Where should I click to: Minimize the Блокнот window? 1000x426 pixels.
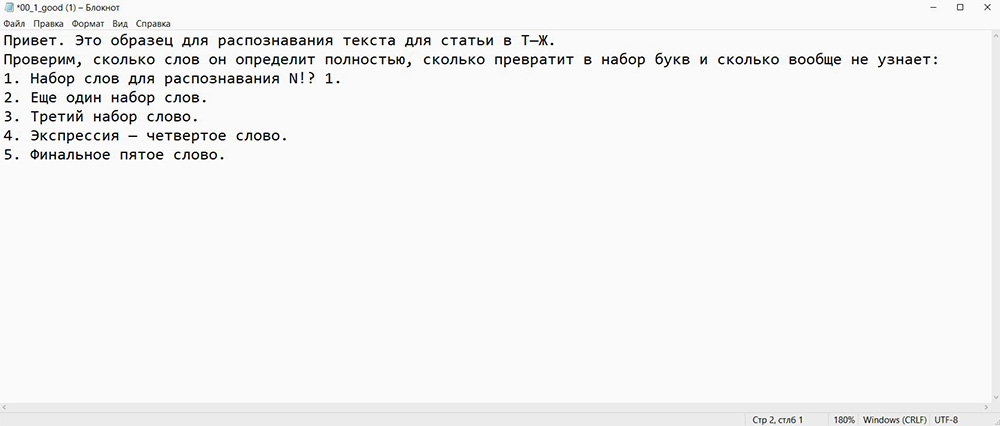929,8
